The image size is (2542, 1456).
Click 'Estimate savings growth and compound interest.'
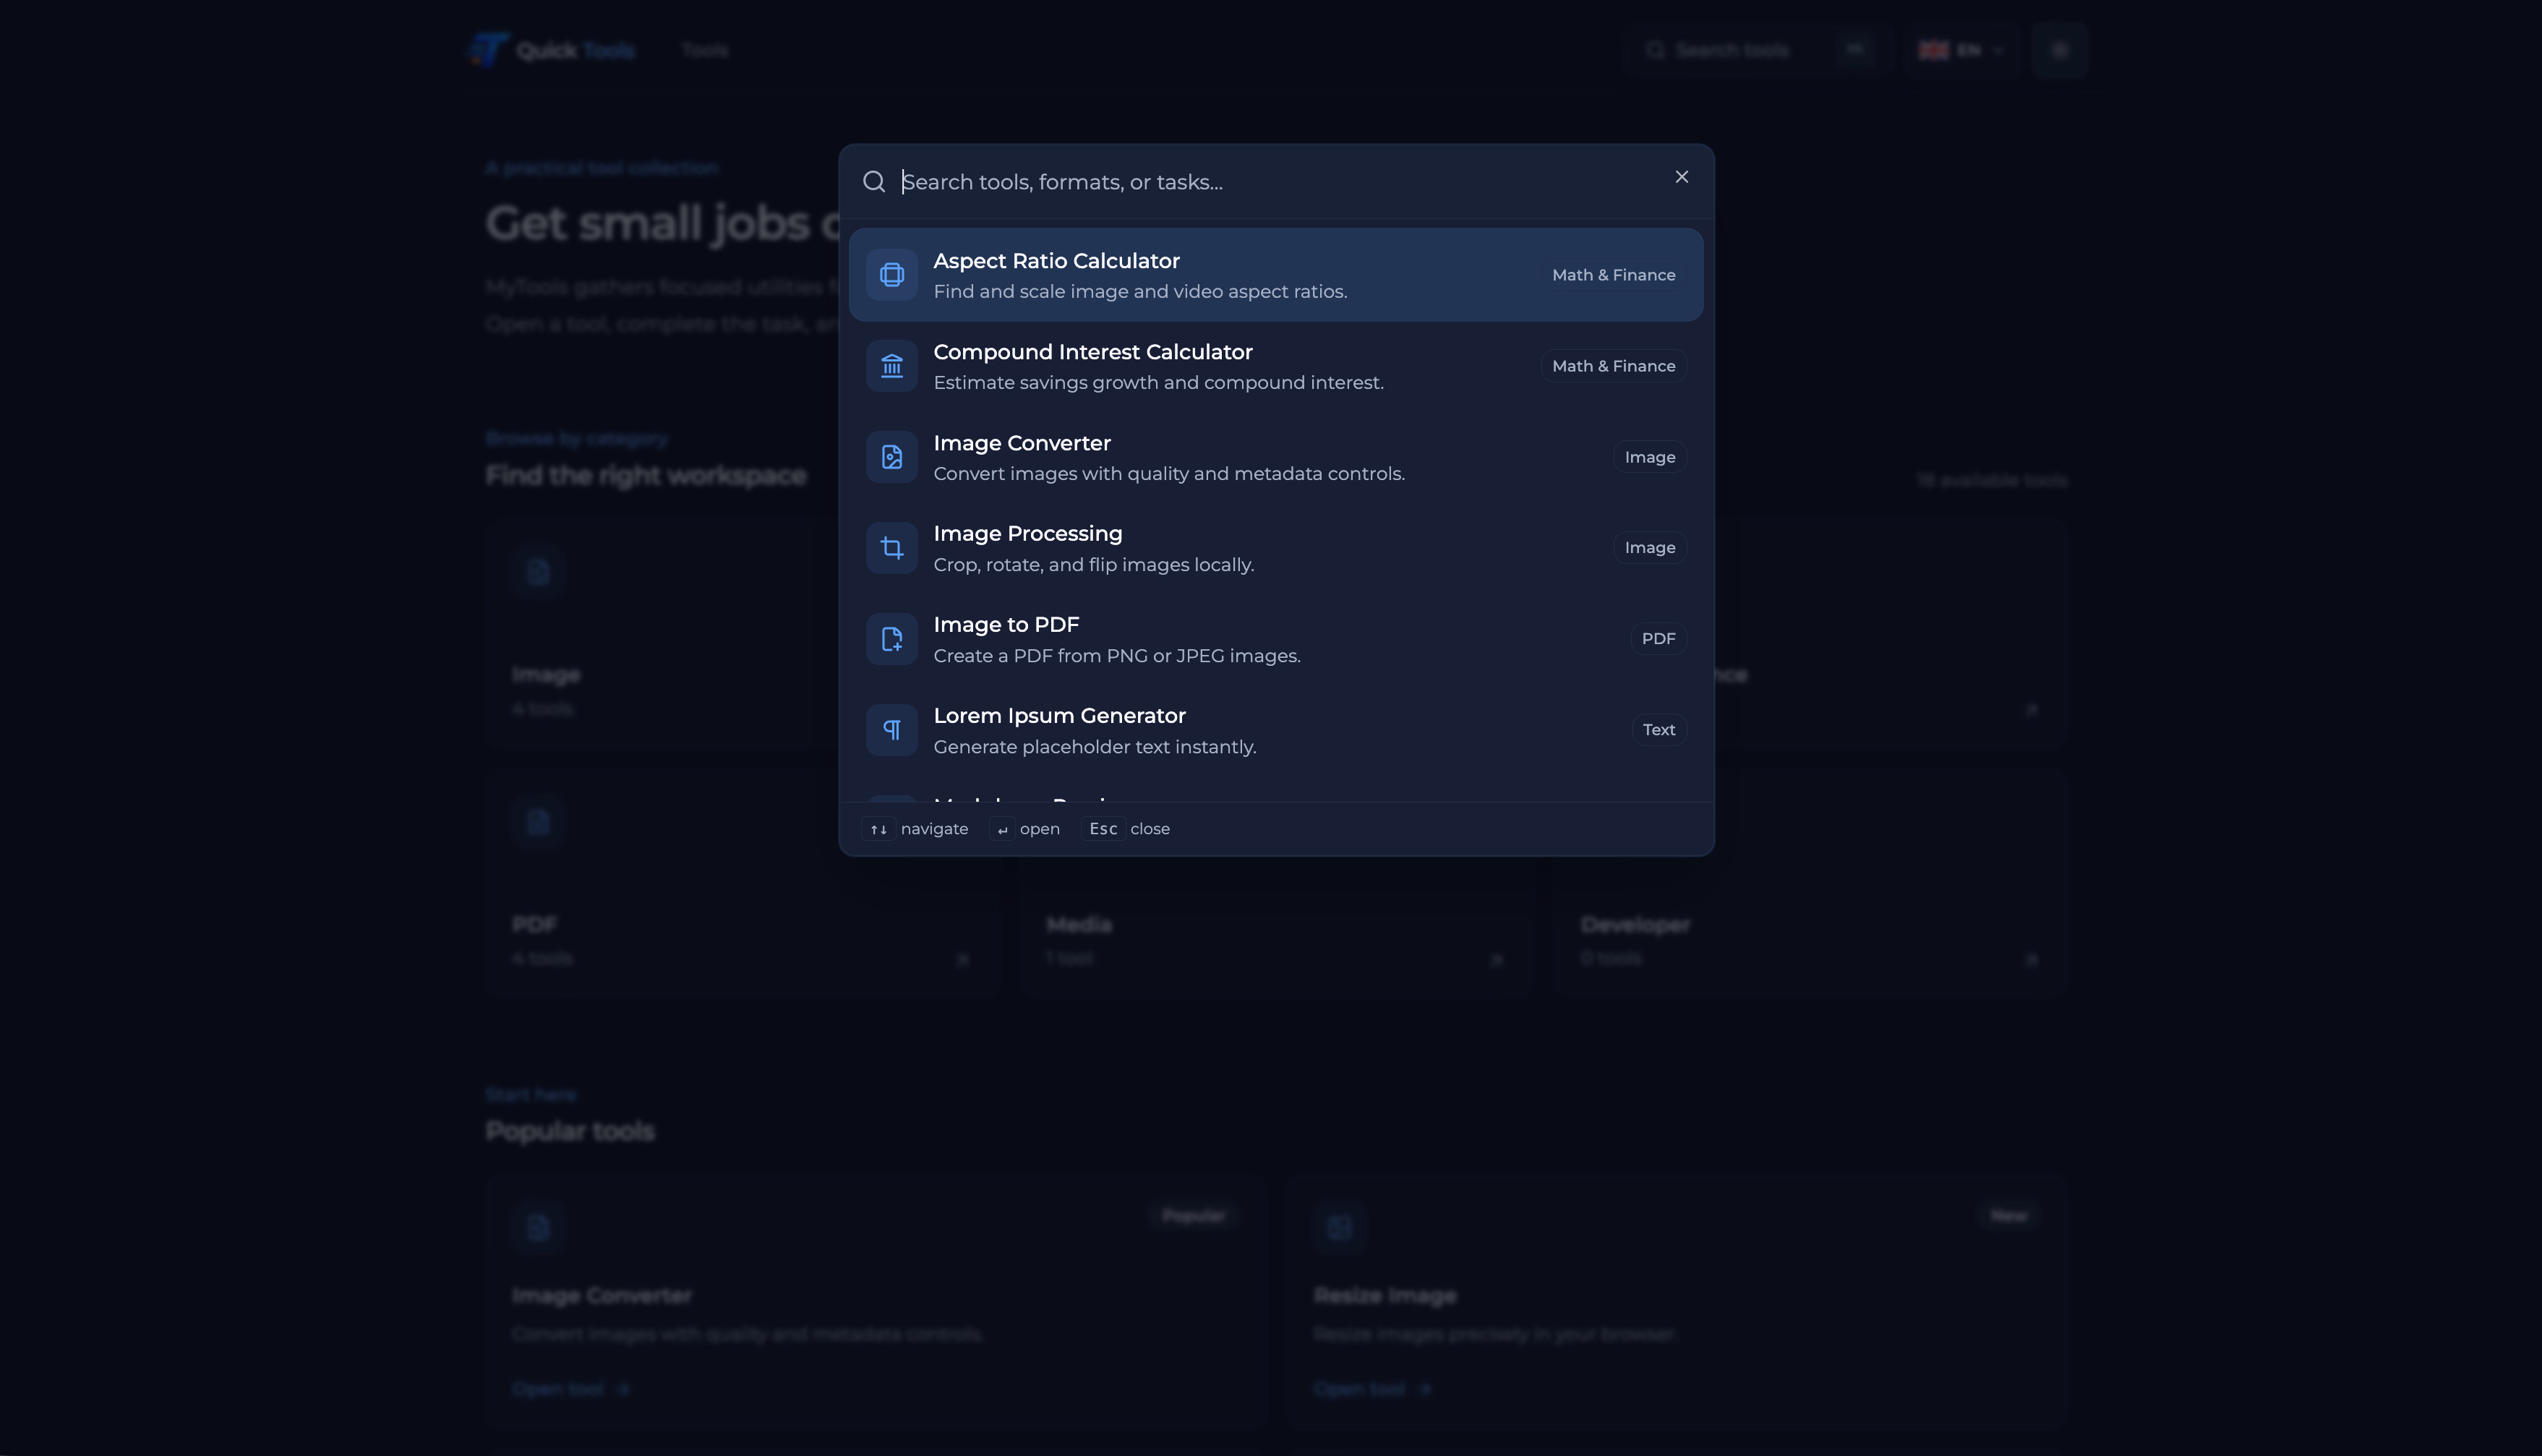click(1158, 383)
